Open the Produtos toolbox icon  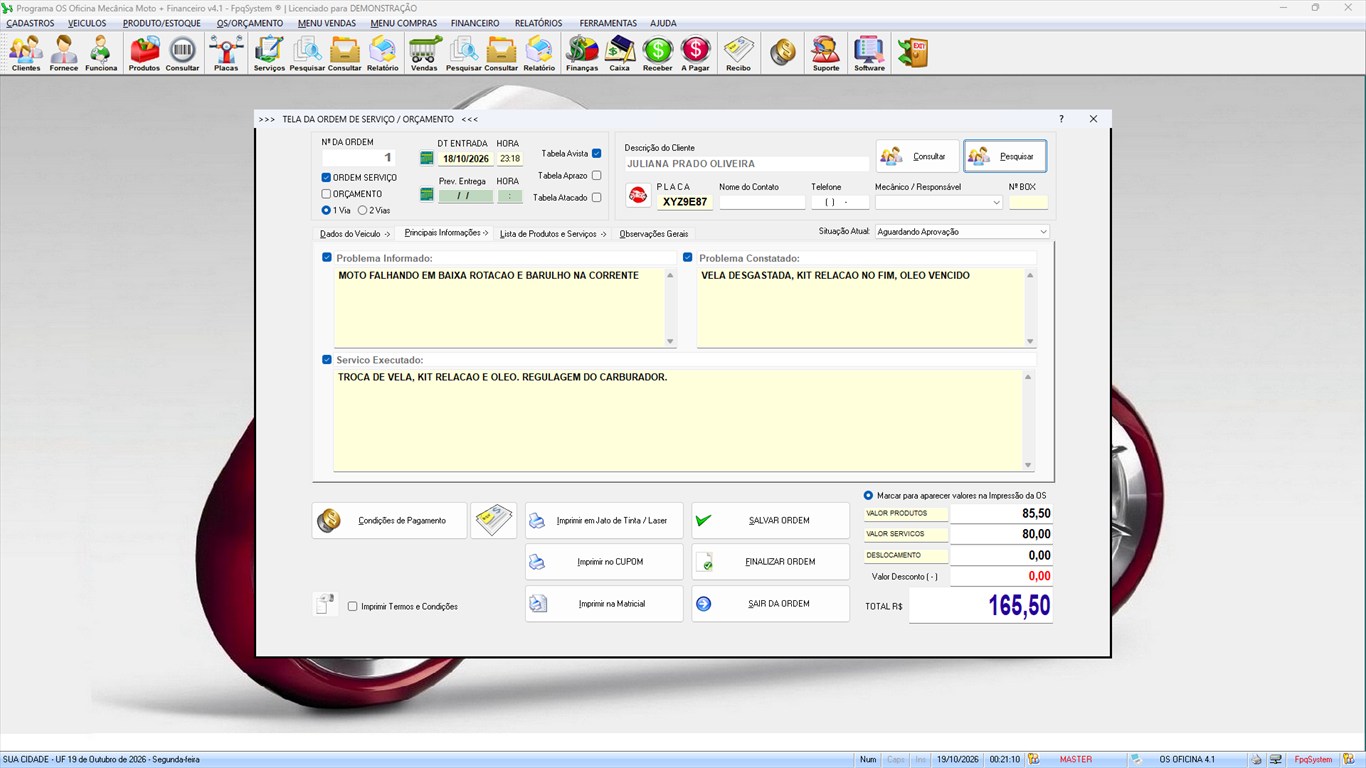[144, 53]
